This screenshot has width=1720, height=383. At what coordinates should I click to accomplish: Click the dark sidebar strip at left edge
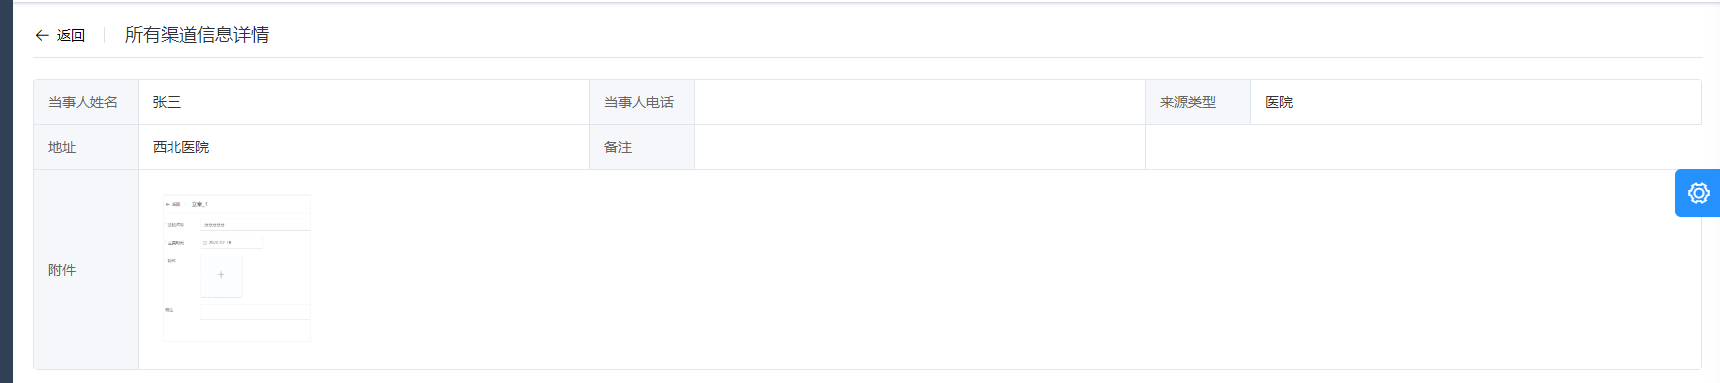[x=6, y=191]
